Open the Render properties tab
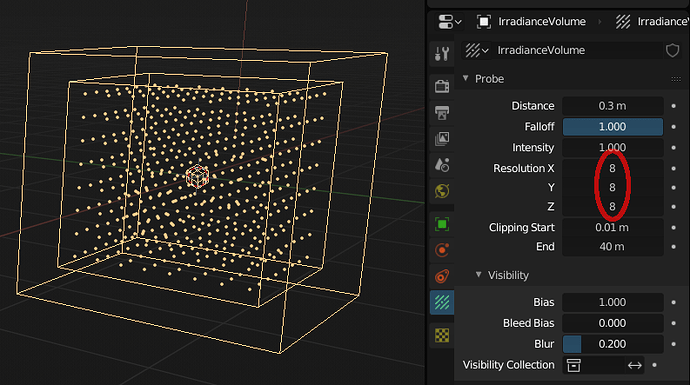 pyautogui.click(x=442, y=86)
